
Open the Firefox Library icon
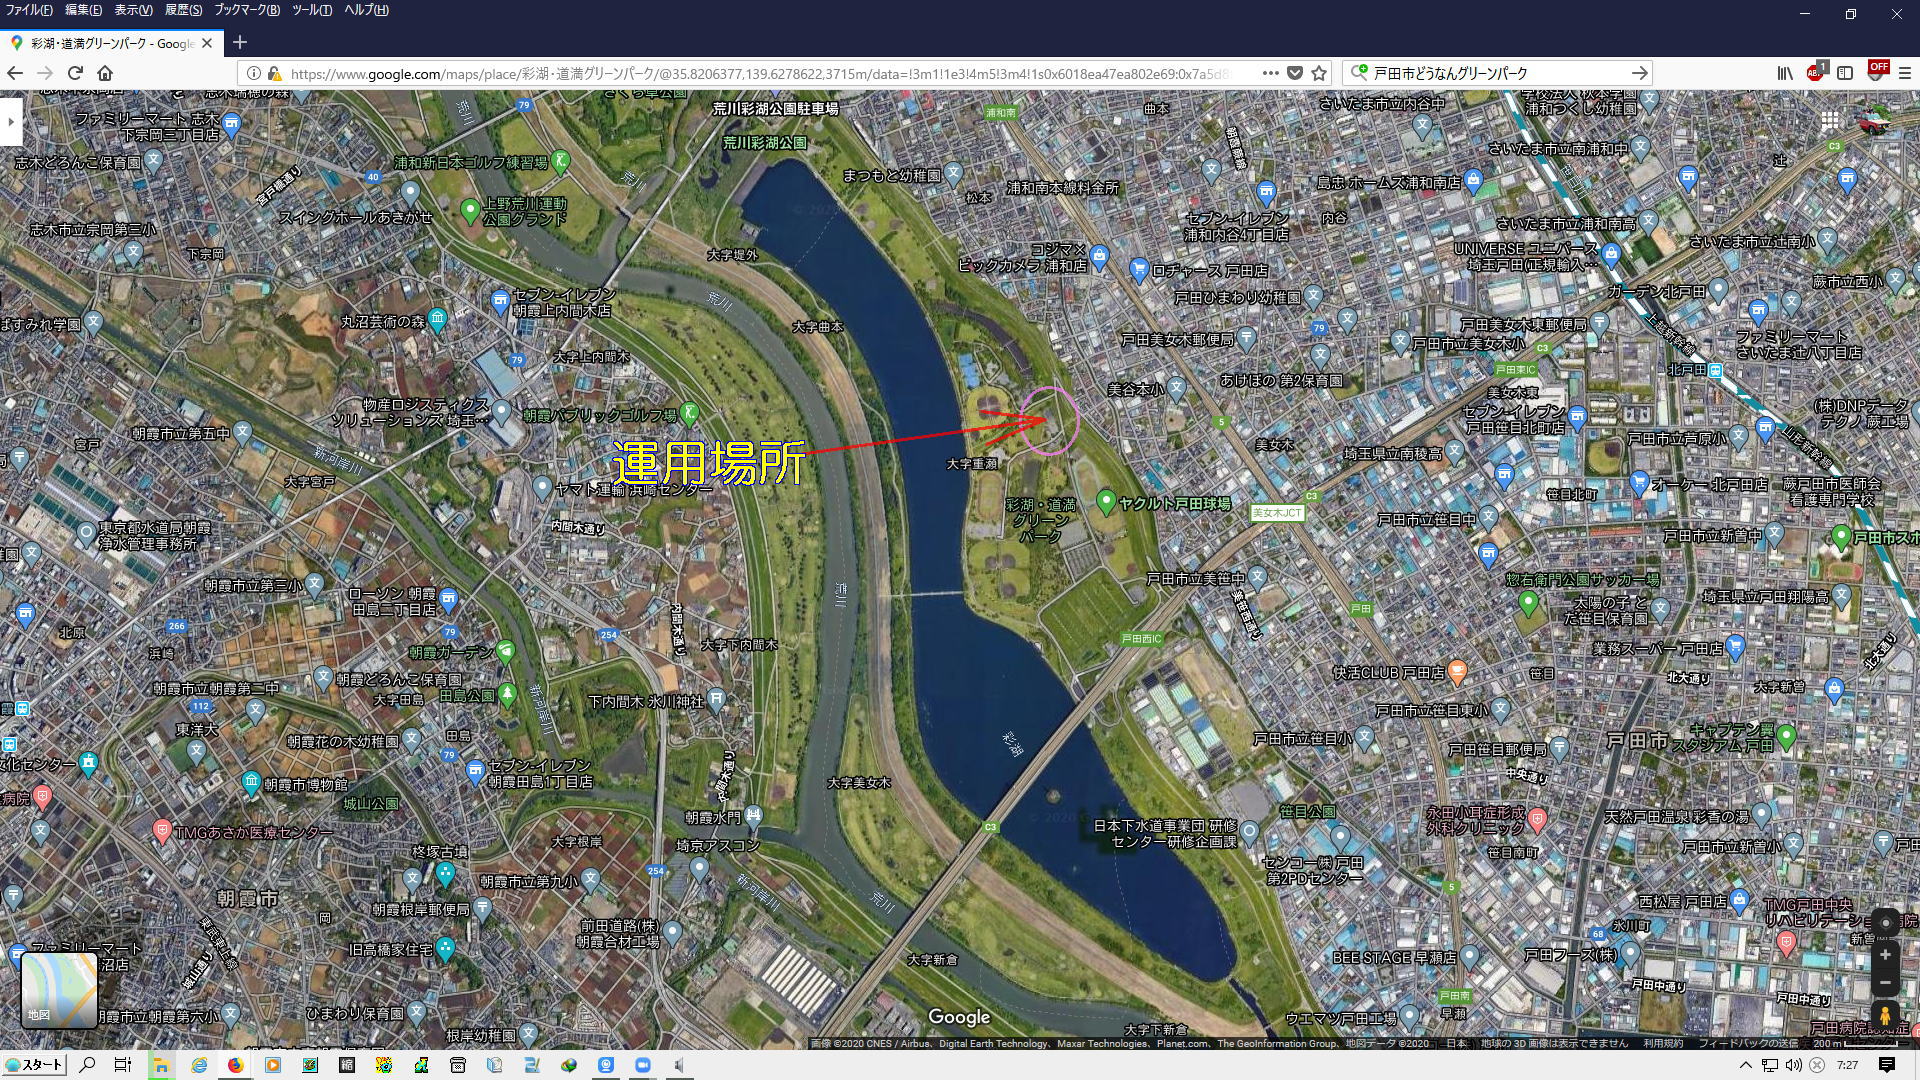pos(1785,73)
